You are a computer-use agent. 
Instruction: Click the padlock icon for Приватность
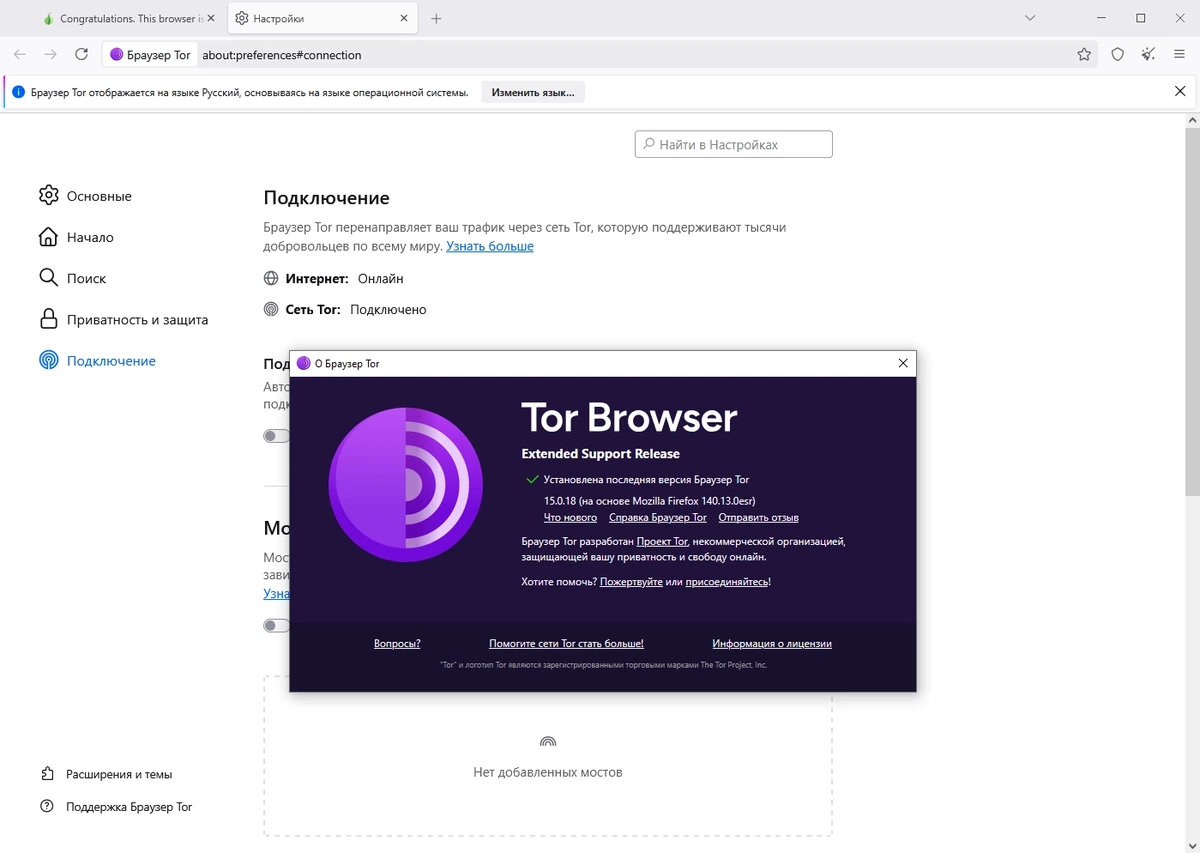click(x=48, y=319)
